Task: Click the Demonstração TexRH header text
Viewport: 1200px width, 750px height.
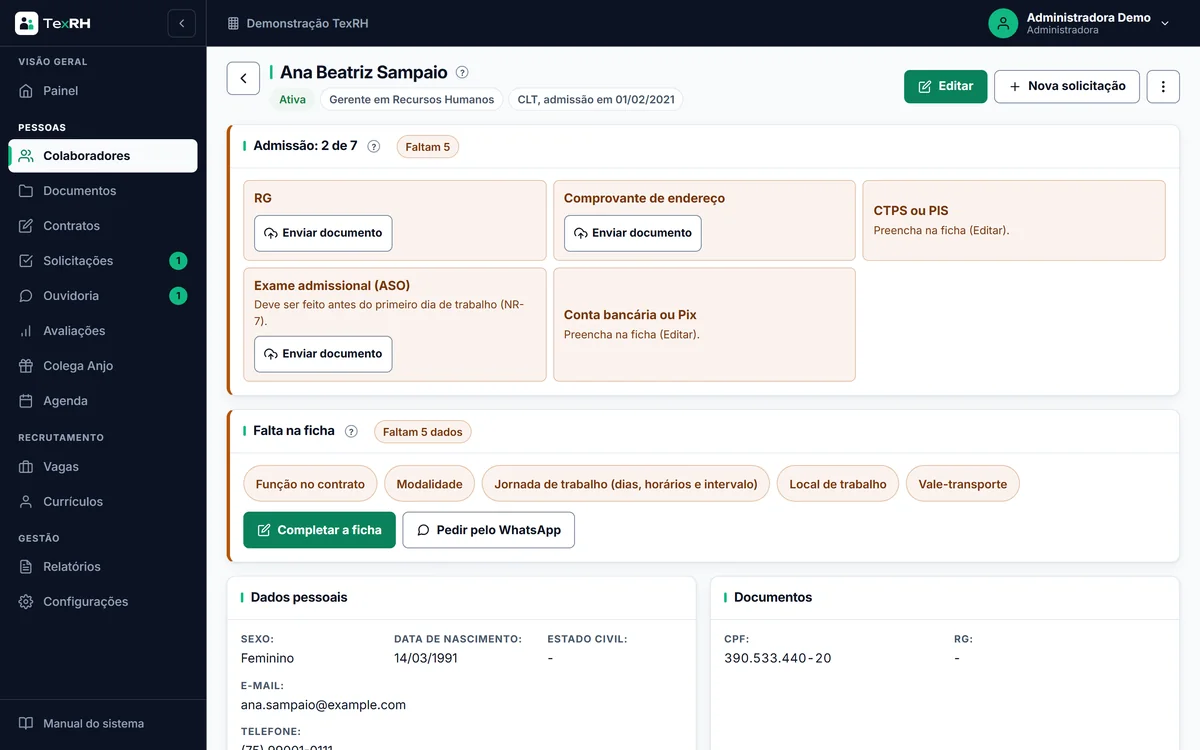Action: click(x=307, y=23)
